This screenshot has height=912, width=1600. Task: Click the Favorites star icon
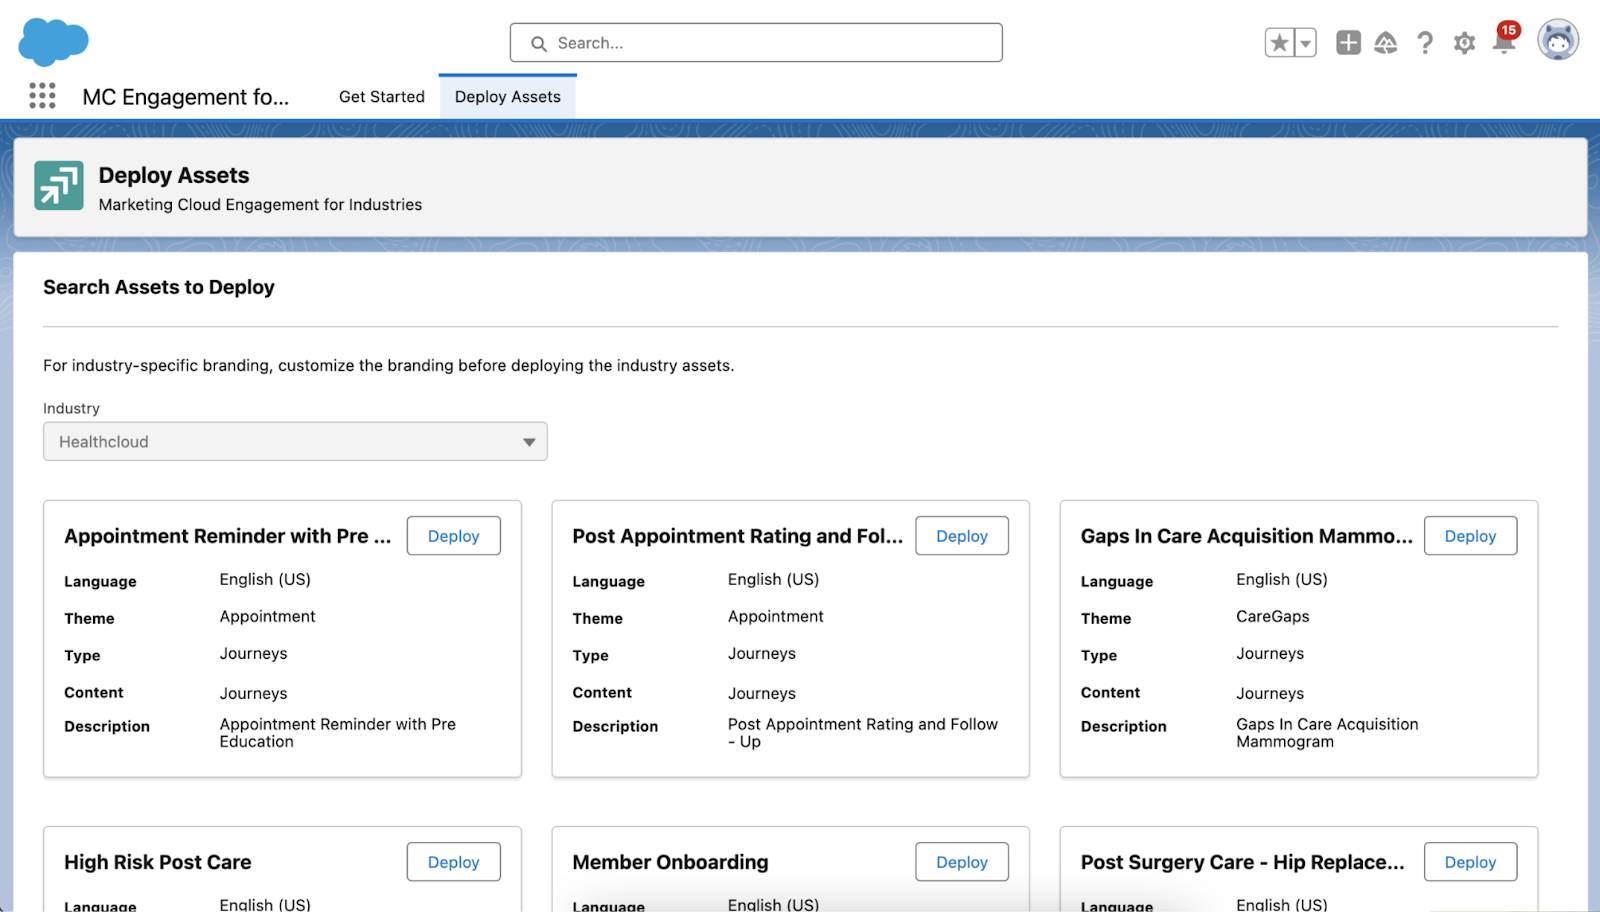click(1279, 43)
